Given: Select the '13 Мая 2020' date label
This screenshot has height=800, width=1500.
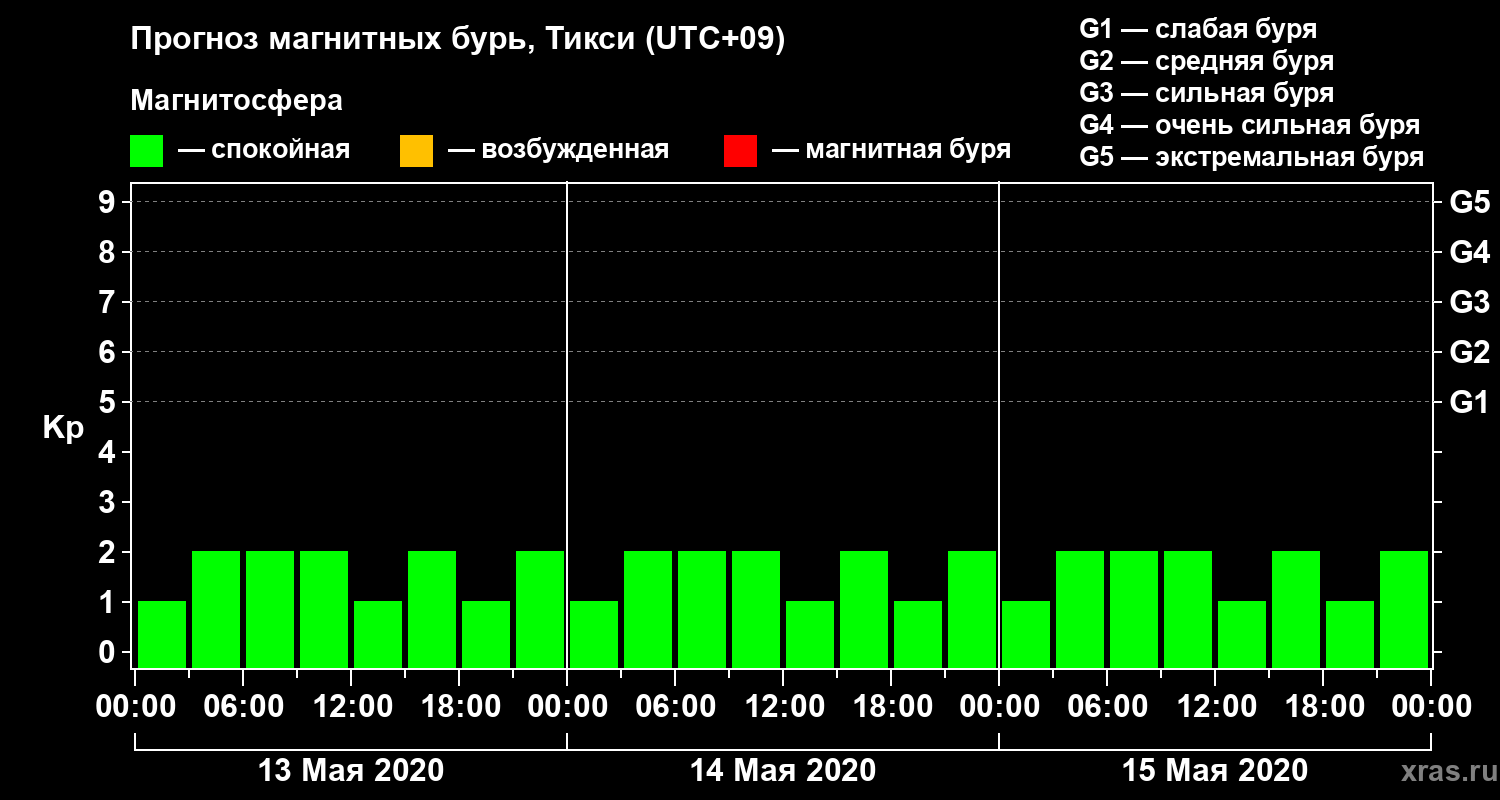Looking at the screenshot, I should (x=351, y=771).
